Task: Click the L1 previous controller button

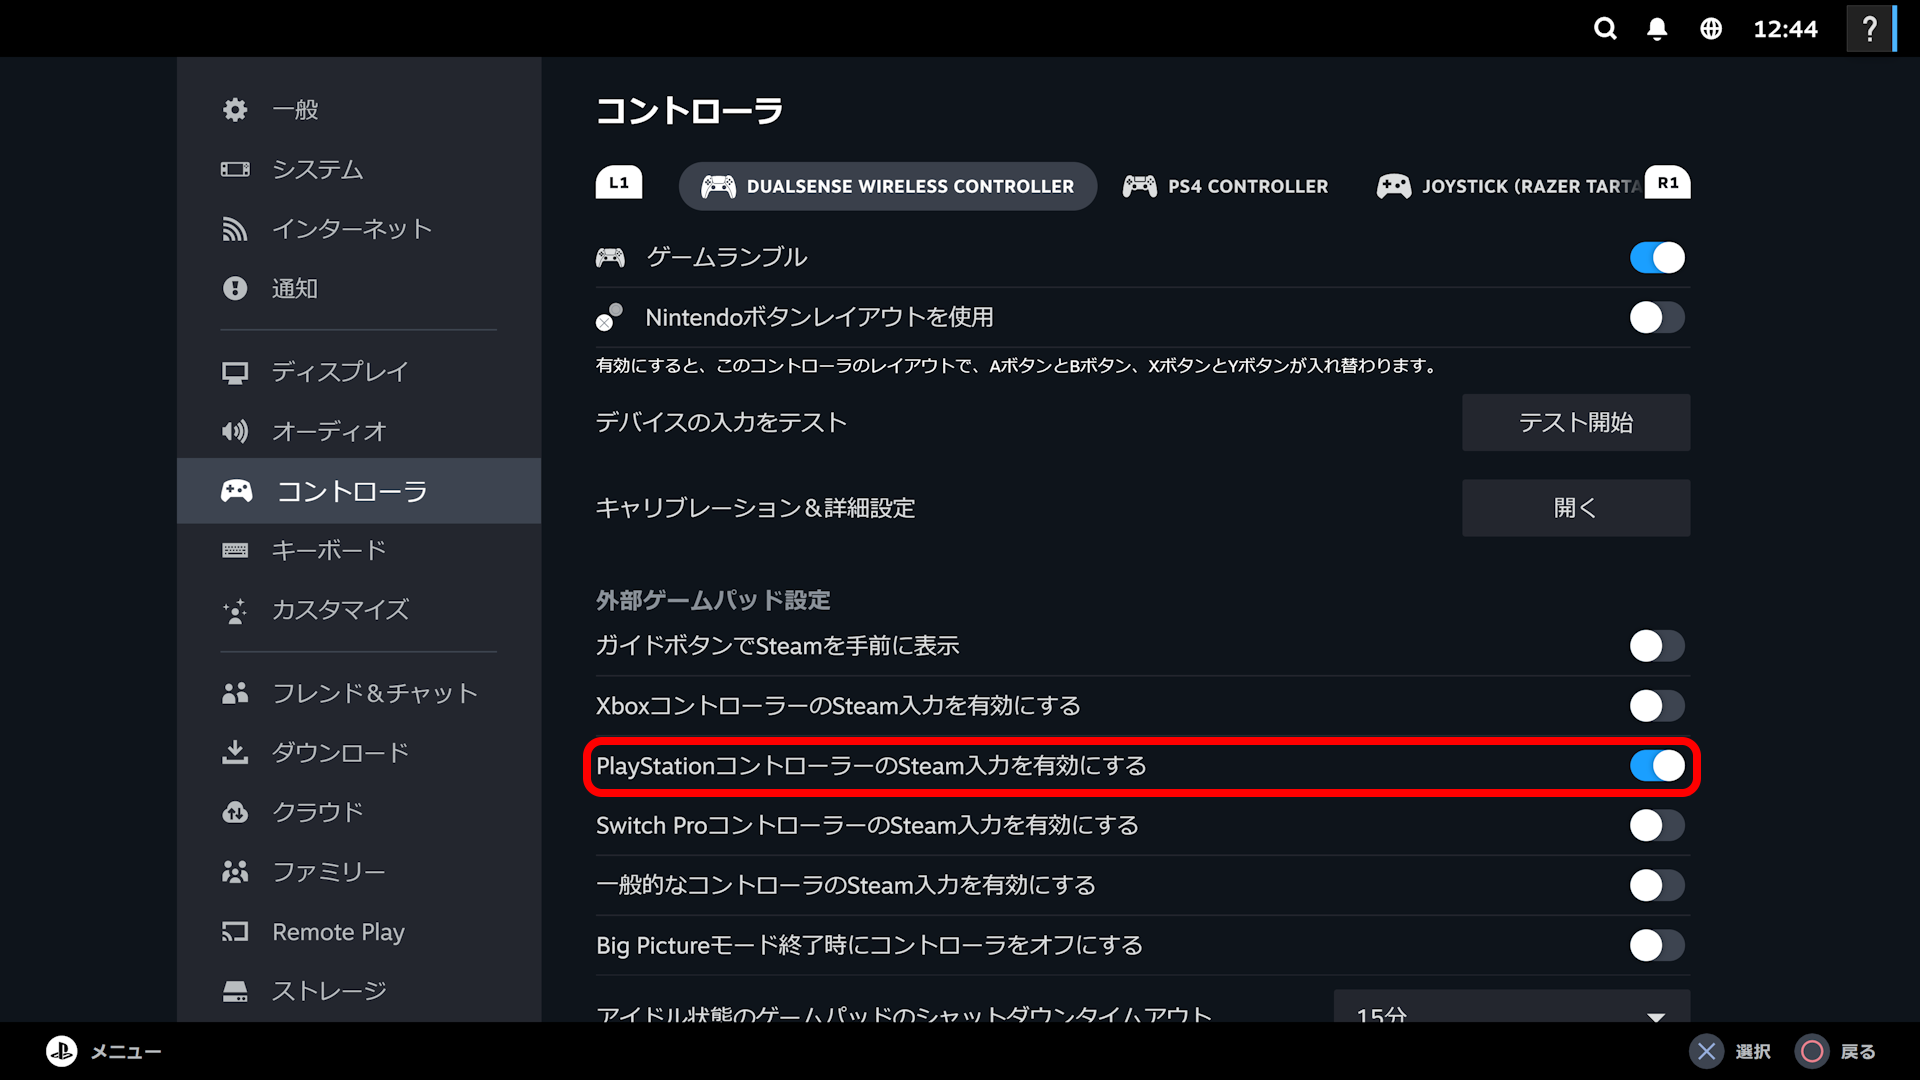Action: [x=619, y=183]
